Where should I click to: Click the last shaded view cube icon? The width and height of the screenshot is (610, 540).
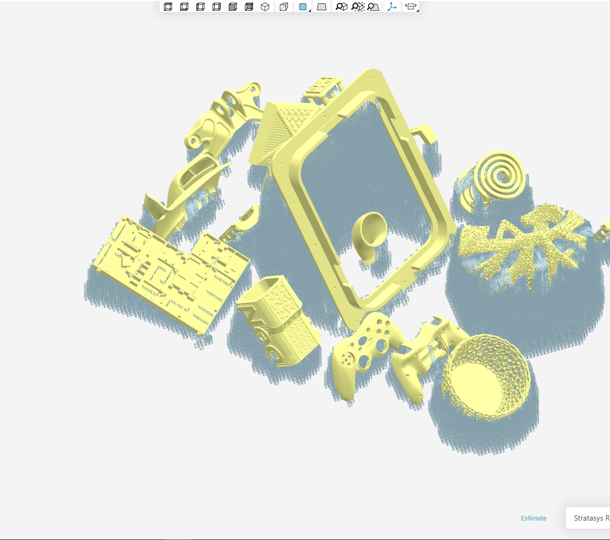(x=249, y=7)
